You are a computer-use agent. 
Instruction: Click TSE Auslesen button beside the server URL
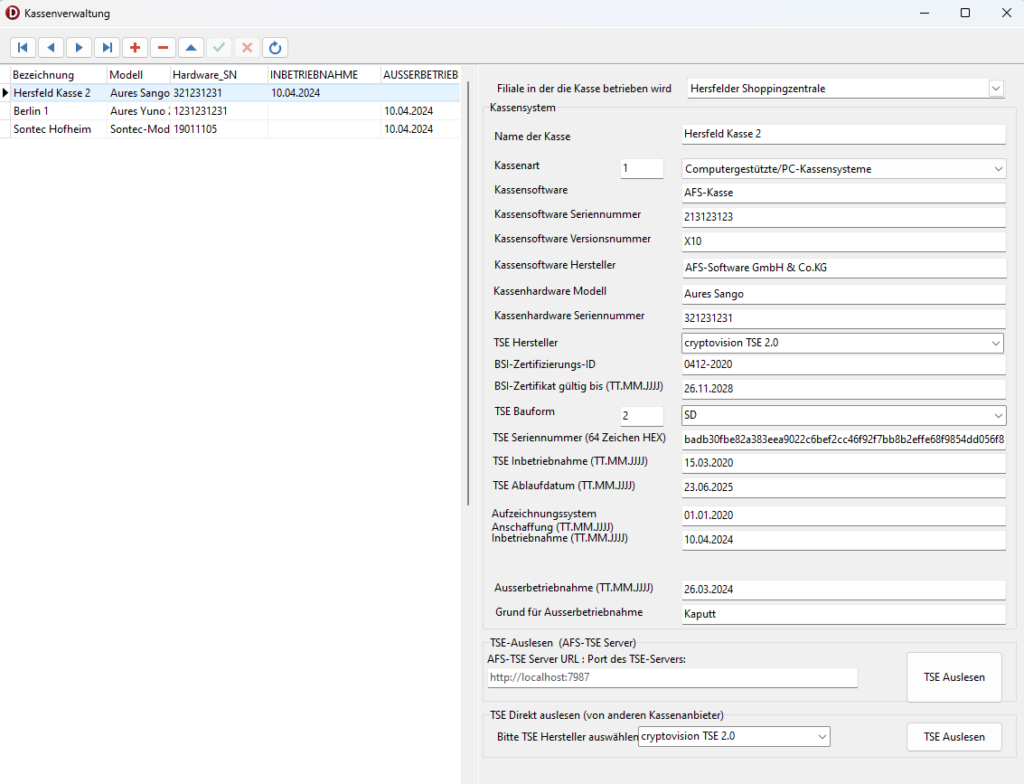pos(953,677)
